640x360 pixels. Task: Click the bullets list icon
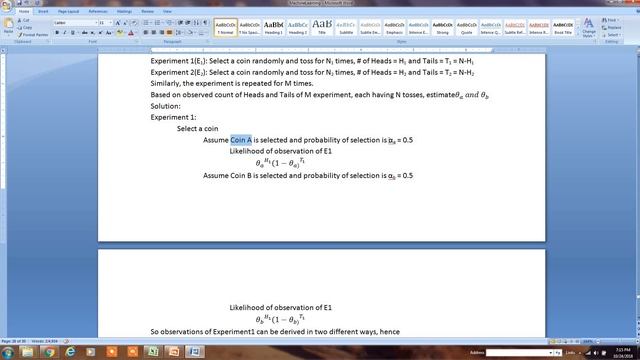(146, 23)
